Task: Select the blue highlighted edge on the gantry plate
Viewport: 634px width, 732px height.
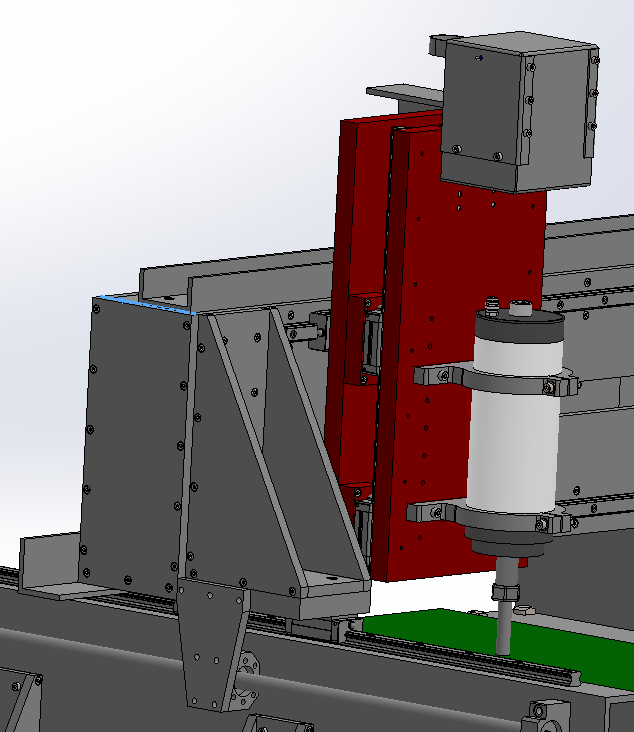Action: [x=145, y=304]
